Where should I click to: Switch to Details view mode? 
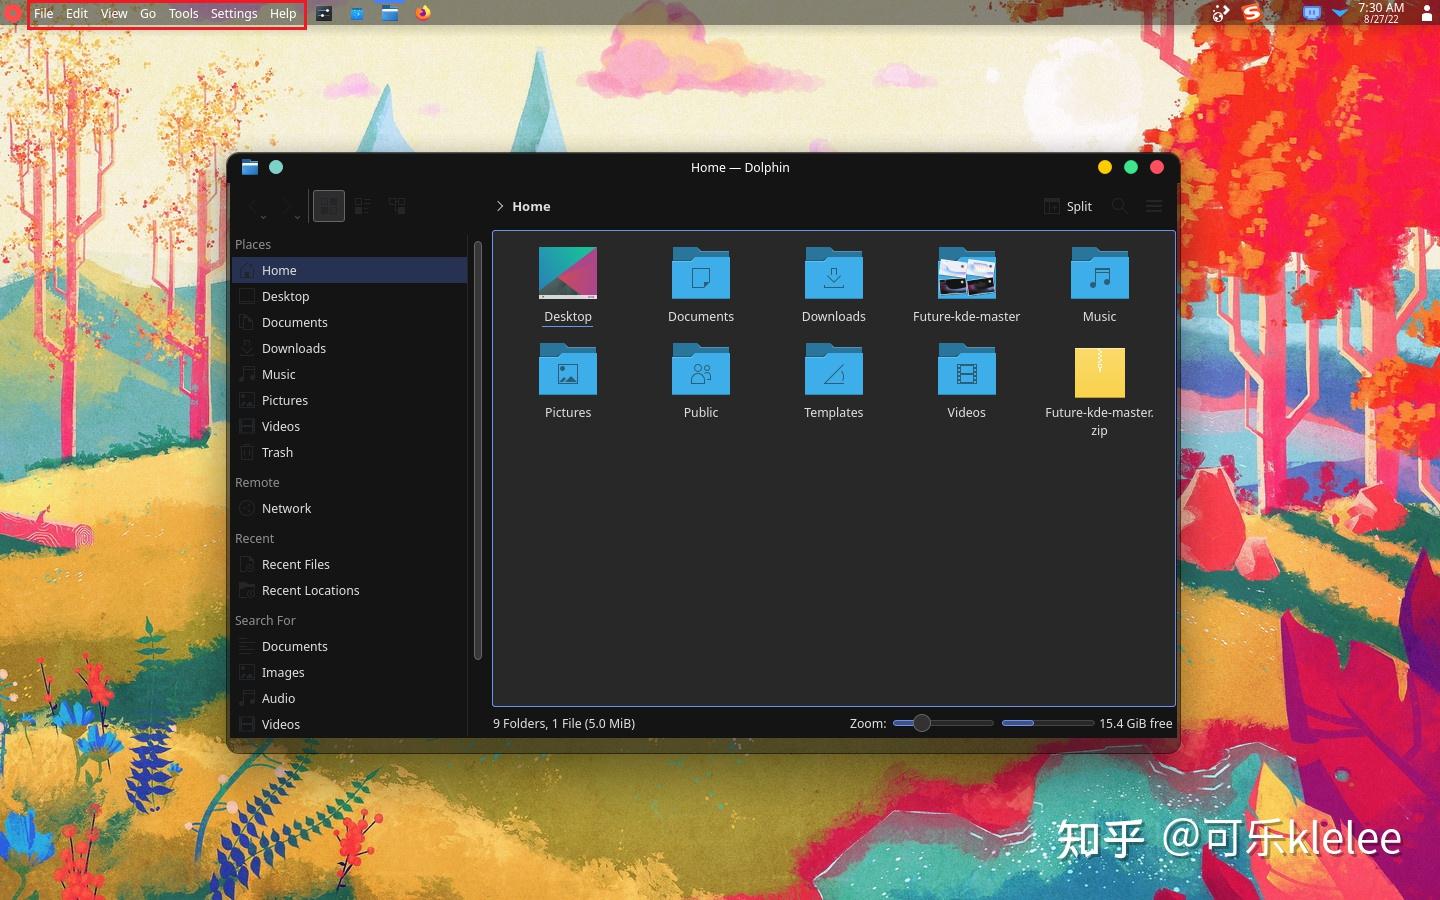click(396, 206)
